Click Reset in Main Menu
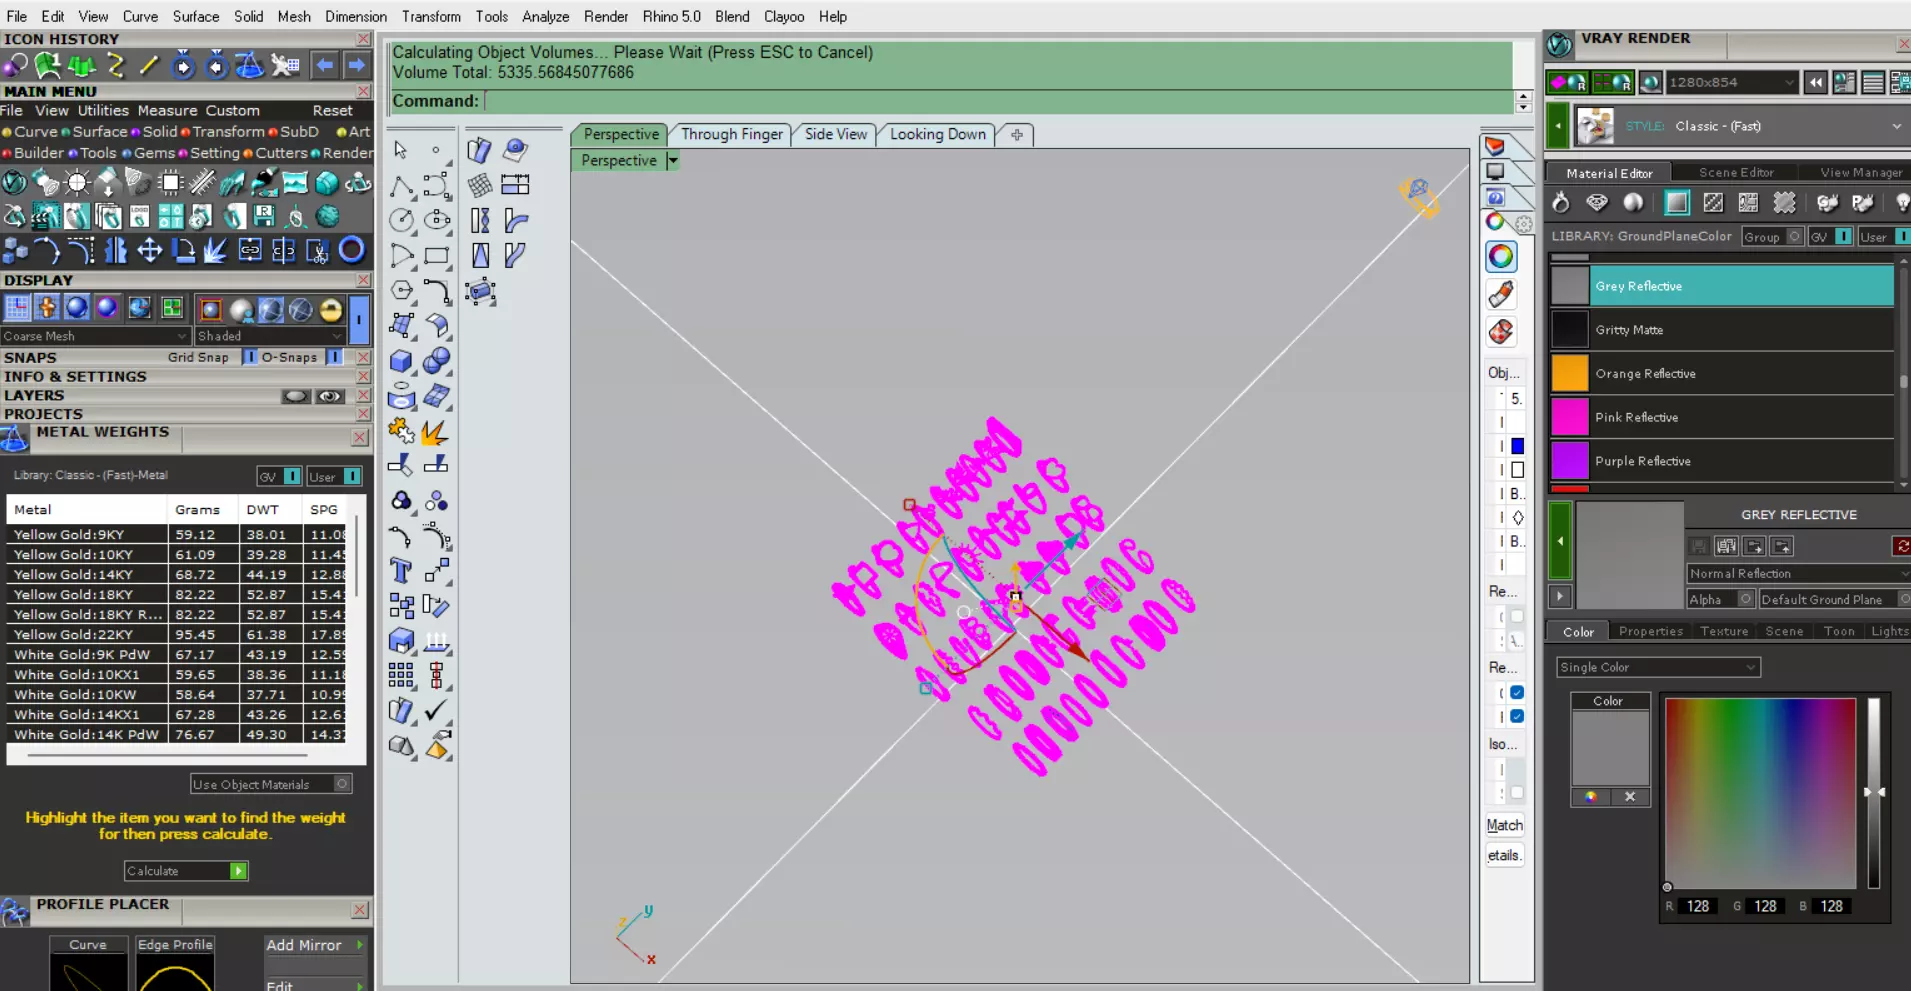Viewport: 1911px width, 991px height. pos(332,111)
